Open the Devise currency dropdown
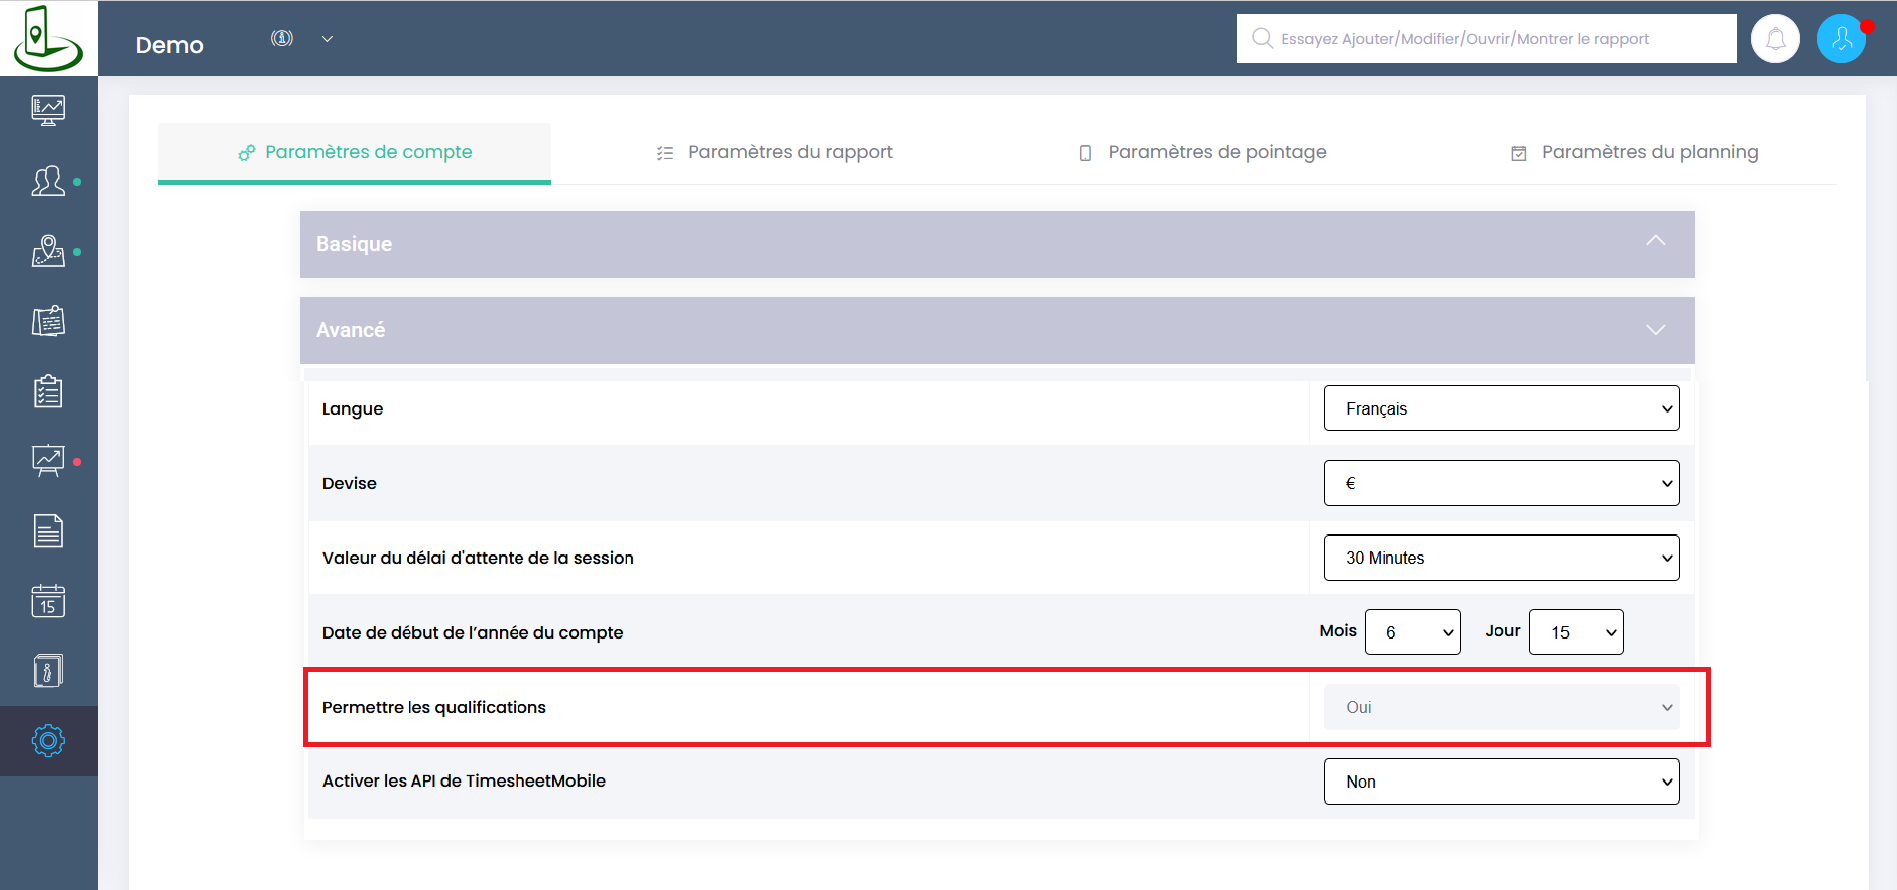 click(x=1500, y=483)
